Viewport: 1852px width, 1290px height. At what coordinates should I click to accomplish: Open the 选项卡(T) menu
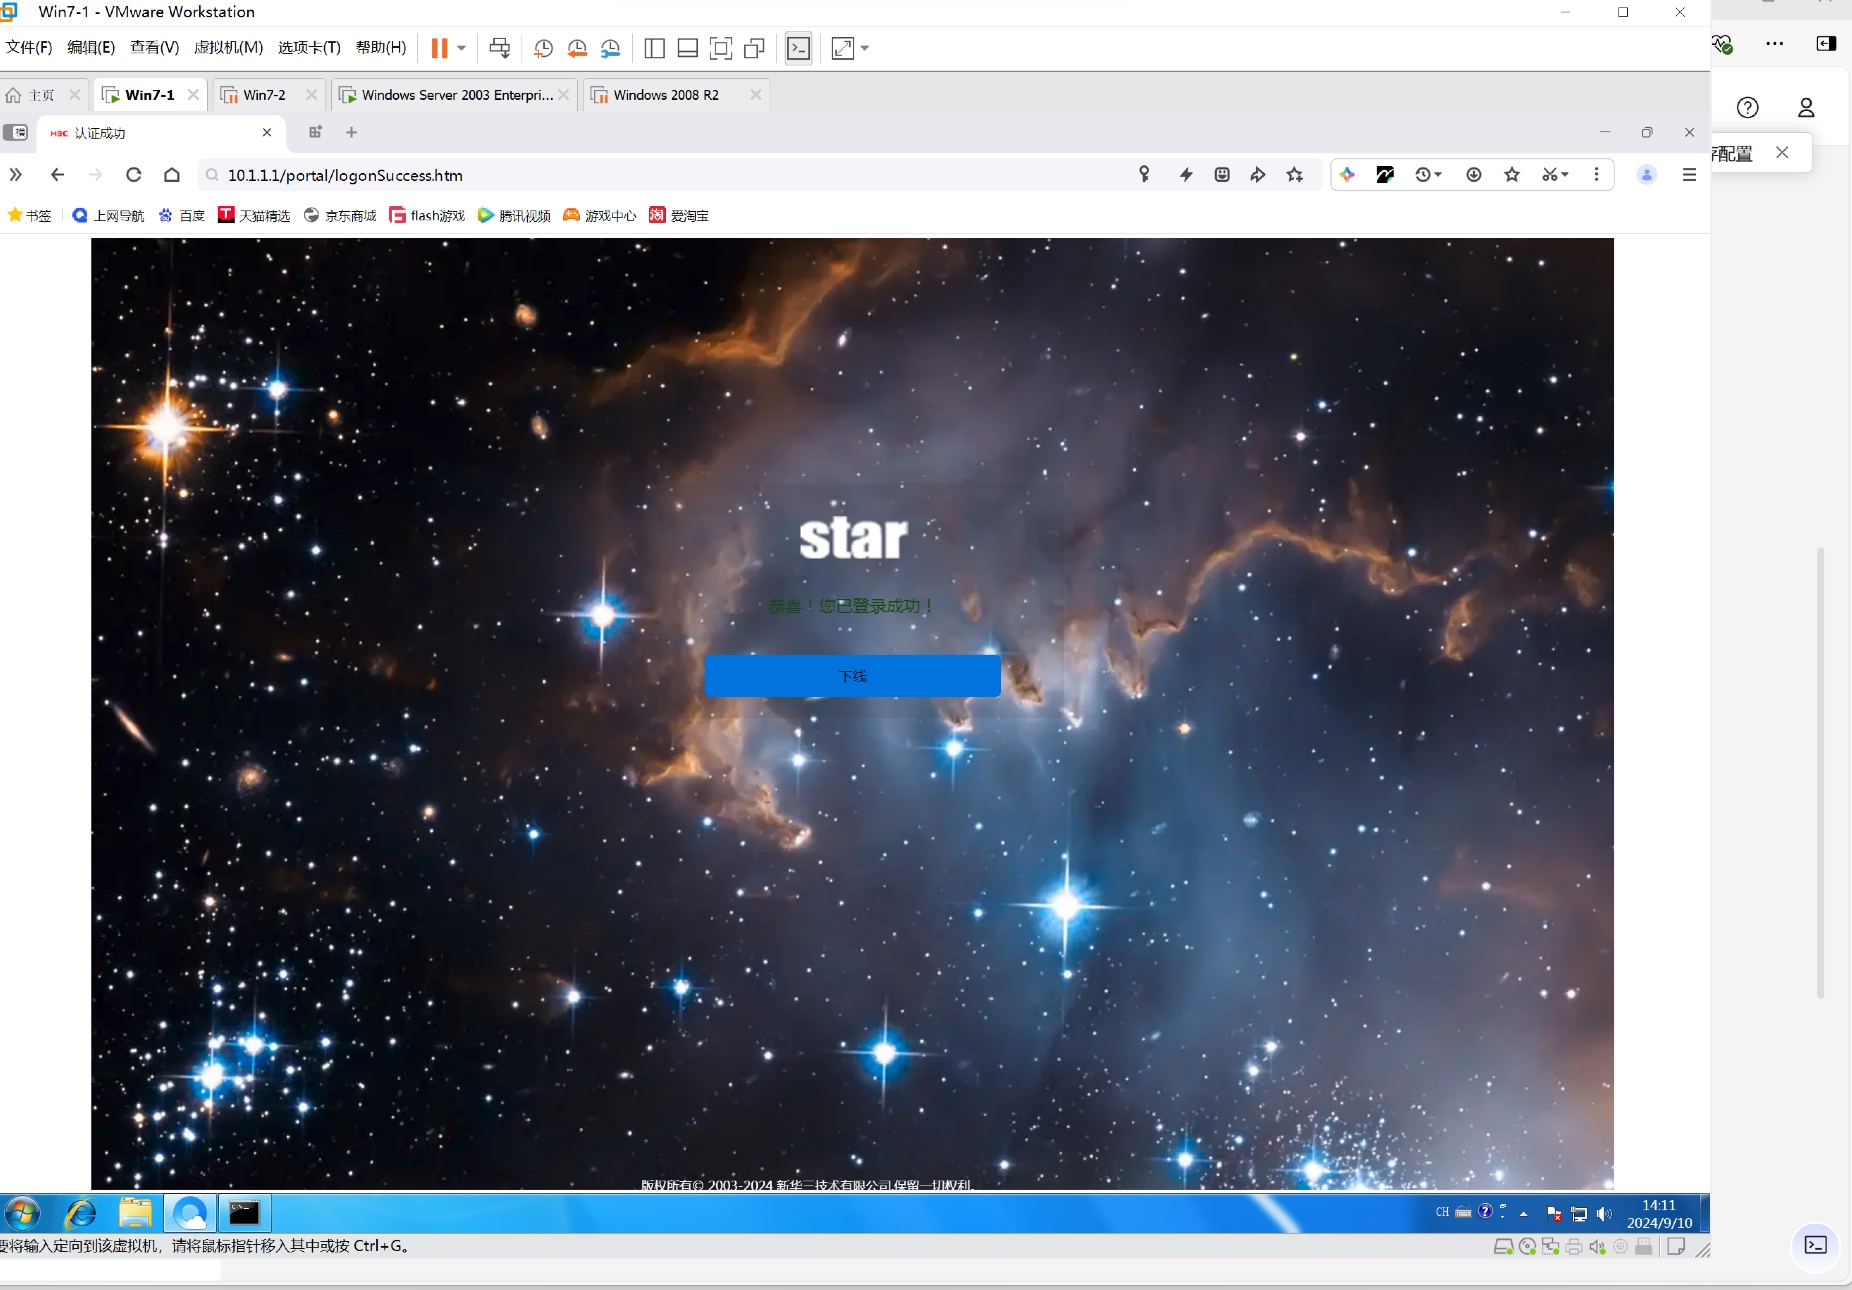309,47
